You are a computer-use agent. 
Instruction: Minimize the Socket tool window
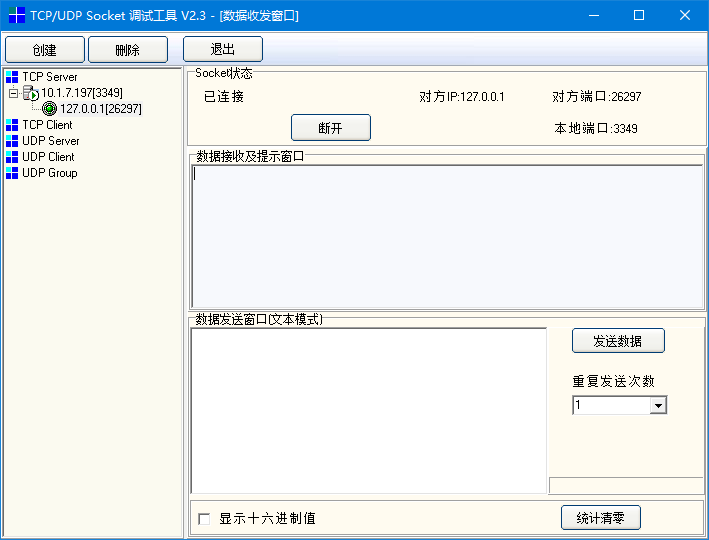click(x=594, y=15)
